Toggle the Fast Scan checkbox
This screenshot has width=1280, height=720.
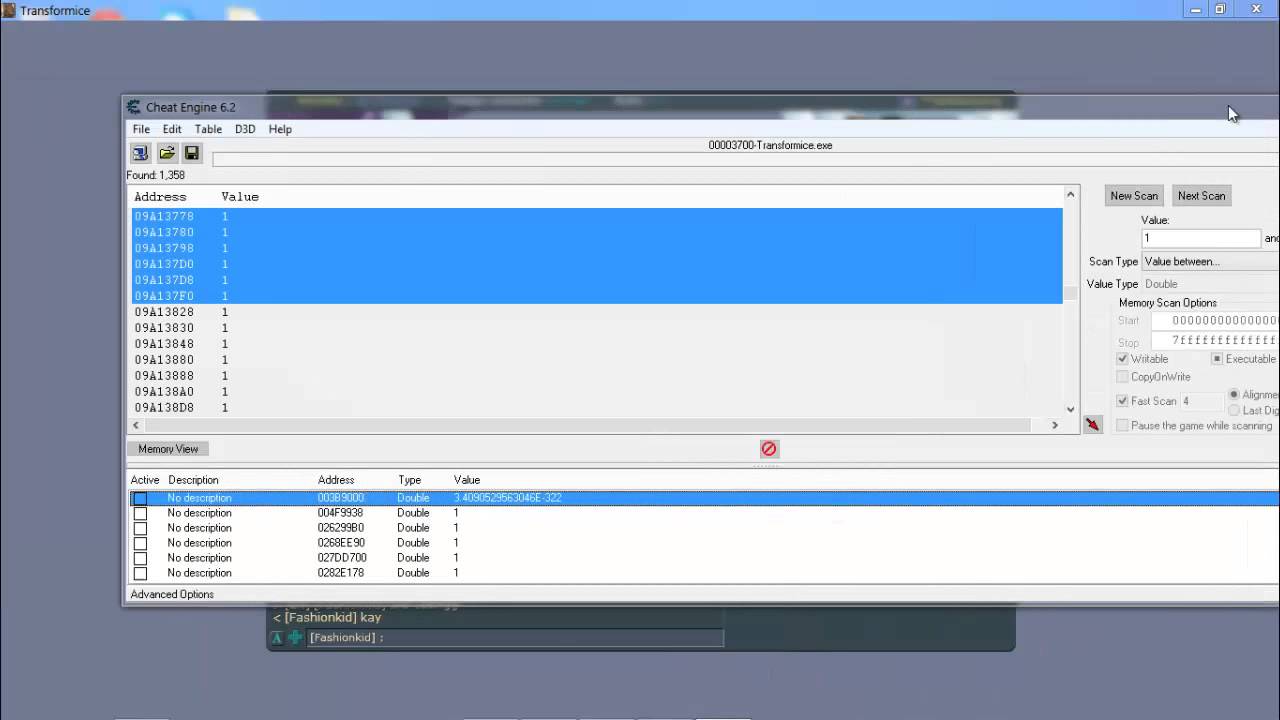coord(1123,401)
